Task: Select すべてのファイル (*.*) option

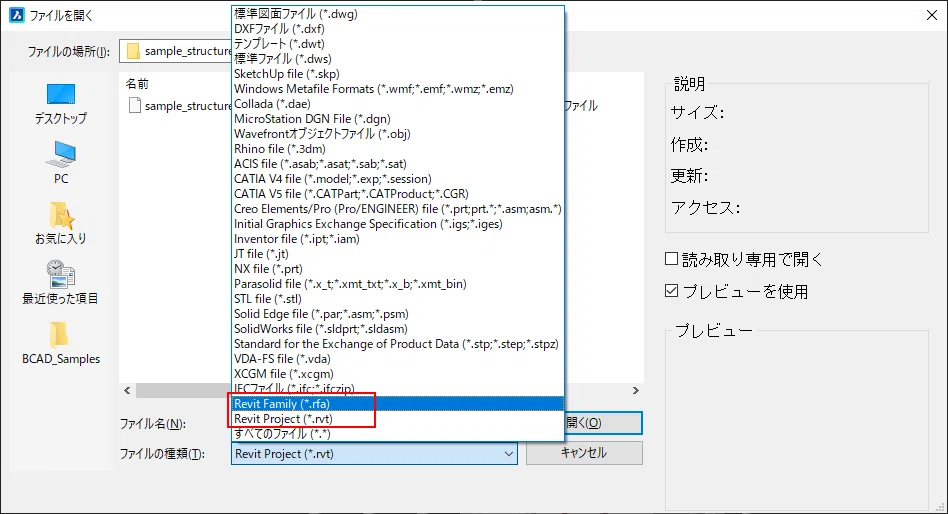Action: pos(398,434)
